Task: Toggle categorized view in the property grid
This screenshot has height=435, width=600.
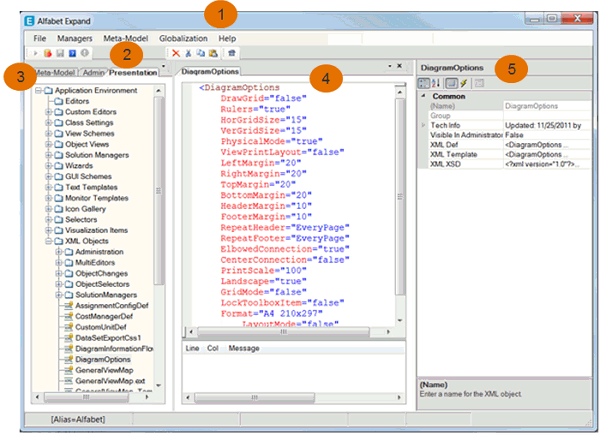Action: tap(425, 83)
